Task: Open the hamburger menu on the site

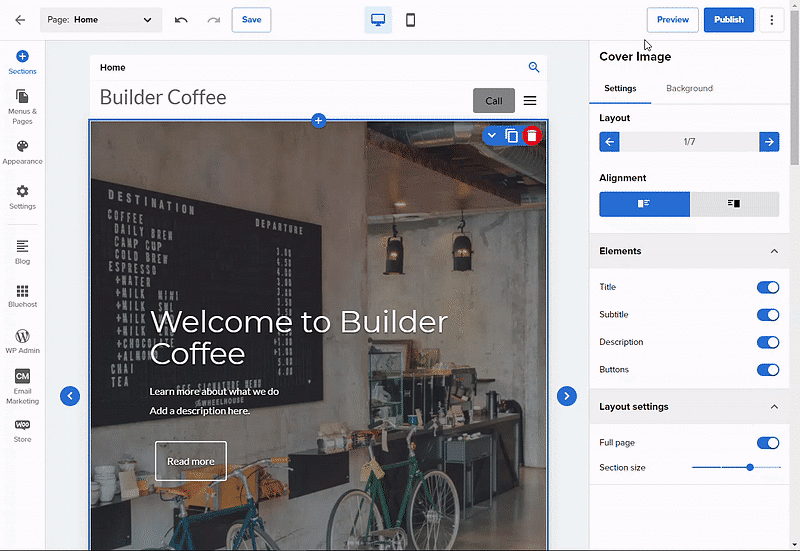Action: 530,101
